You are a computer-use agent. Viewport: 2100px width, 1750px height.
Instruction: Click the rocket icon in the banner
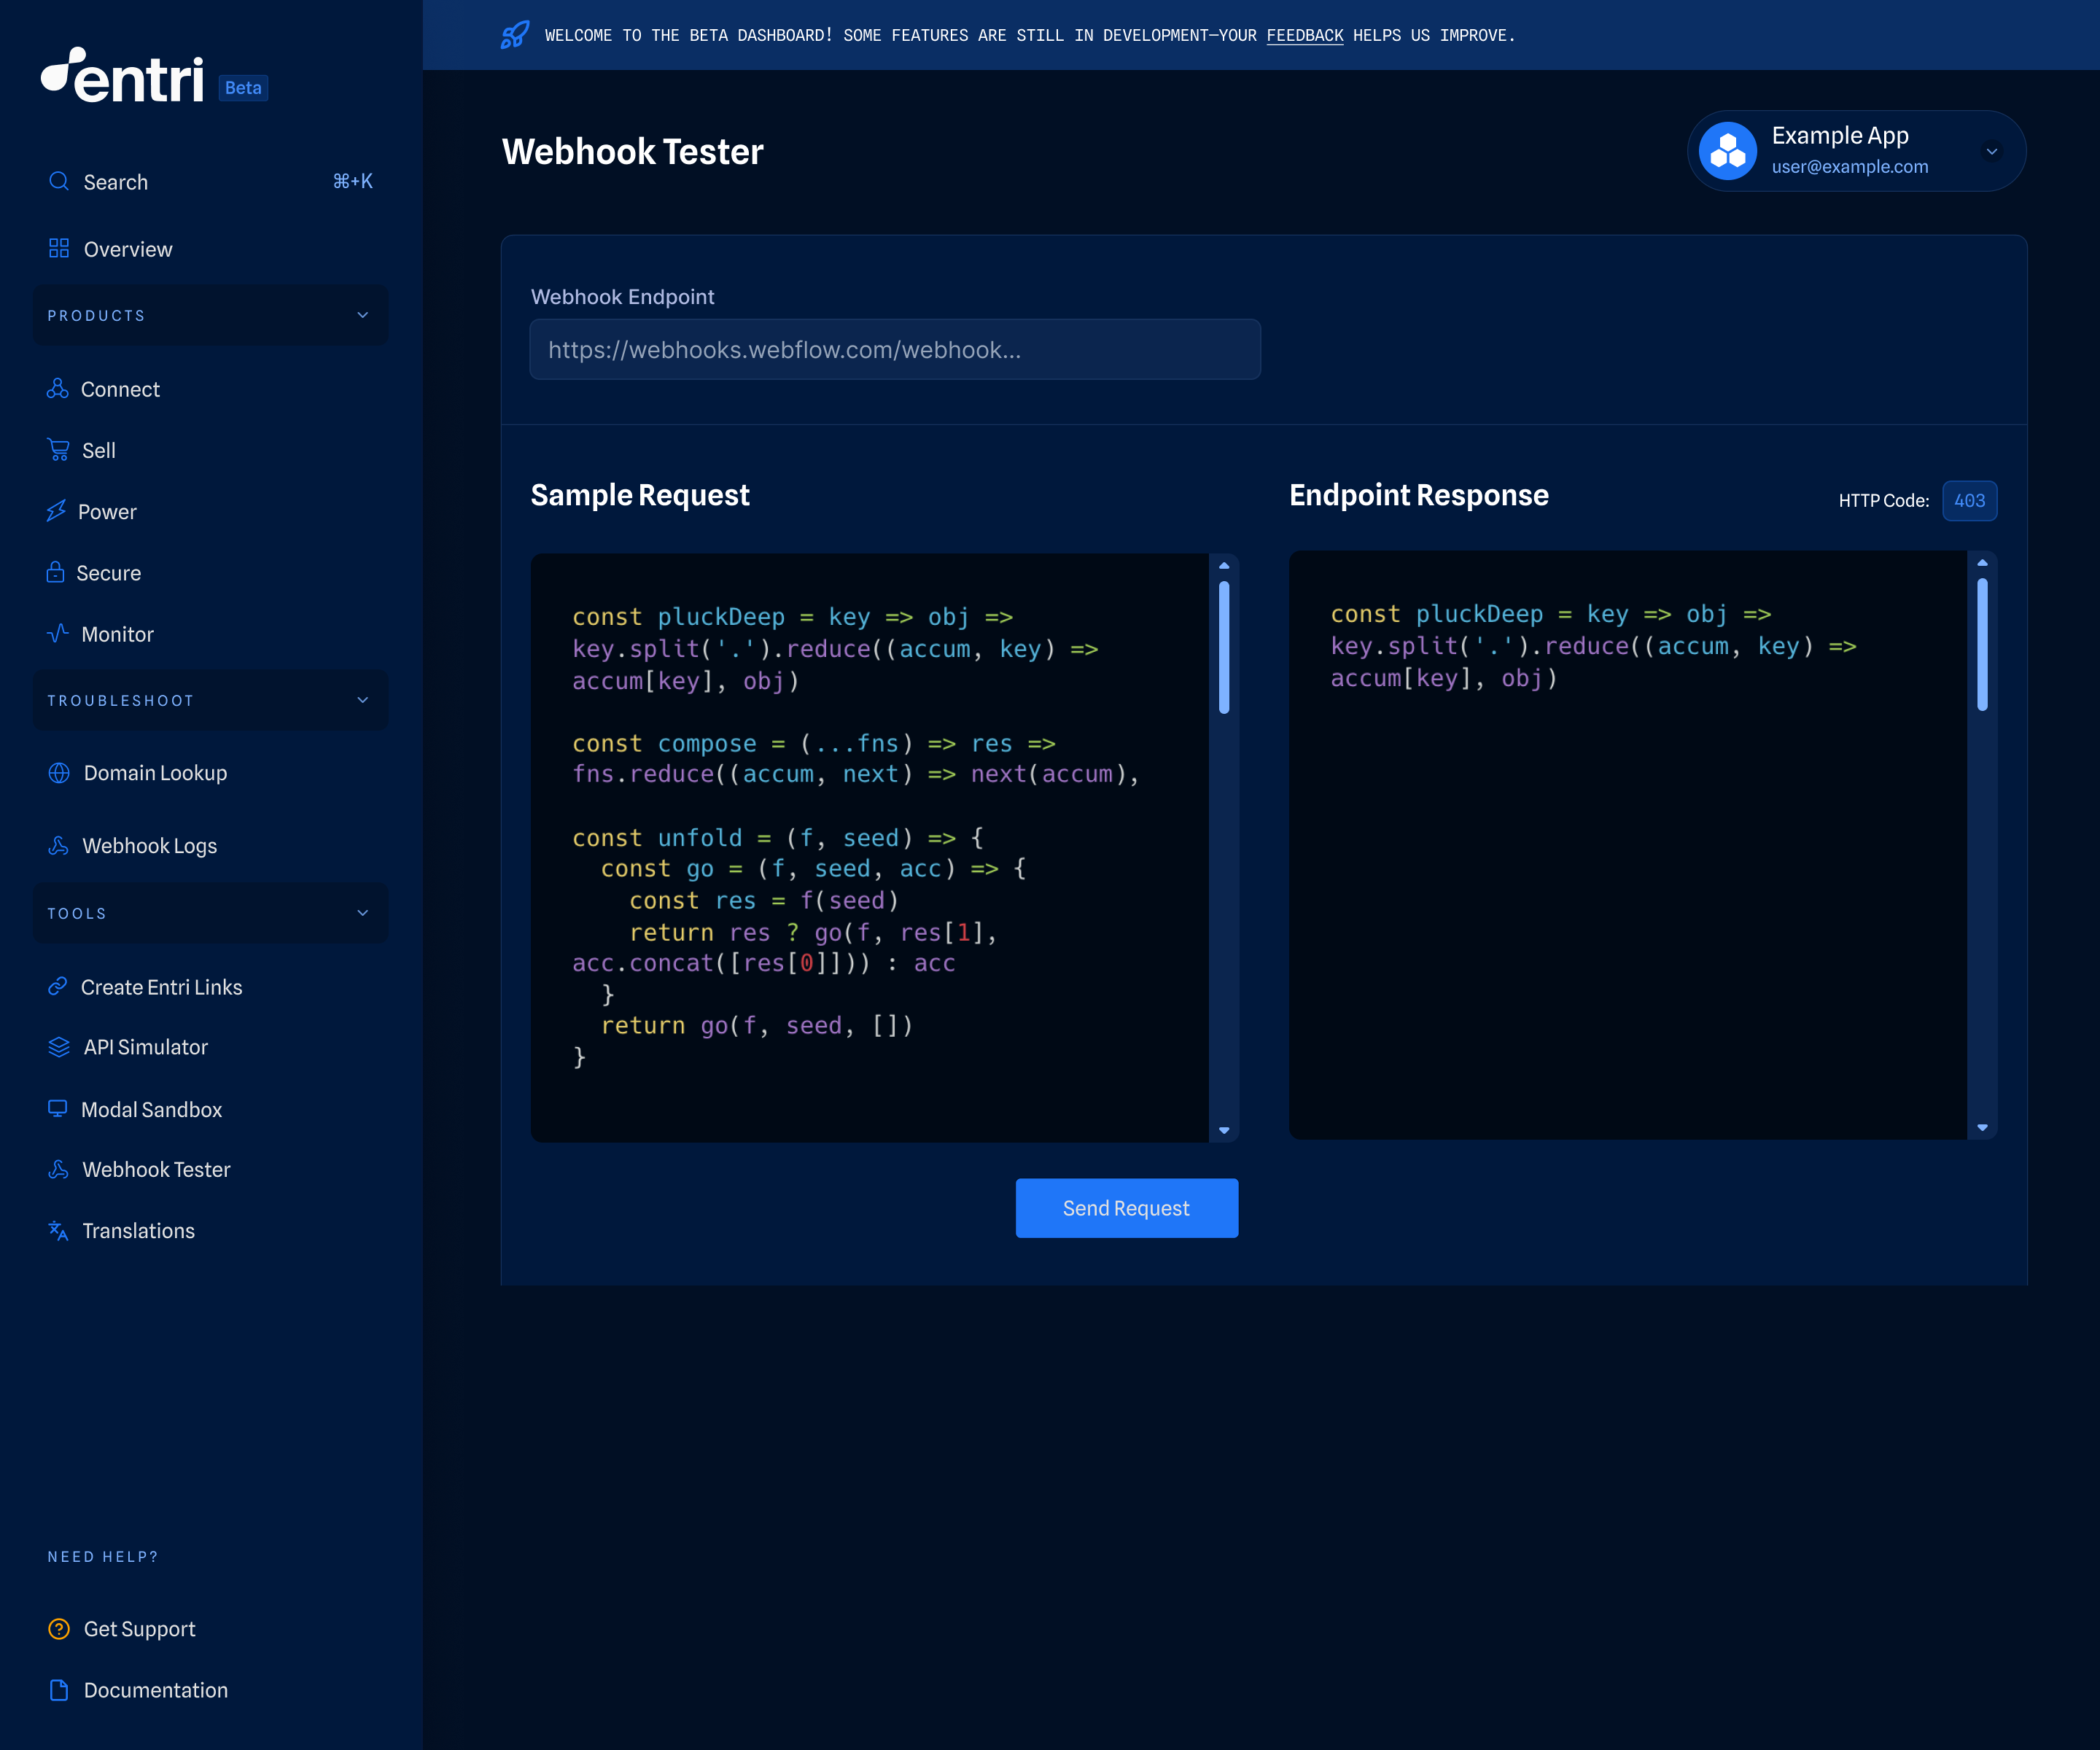coord(515,35)
